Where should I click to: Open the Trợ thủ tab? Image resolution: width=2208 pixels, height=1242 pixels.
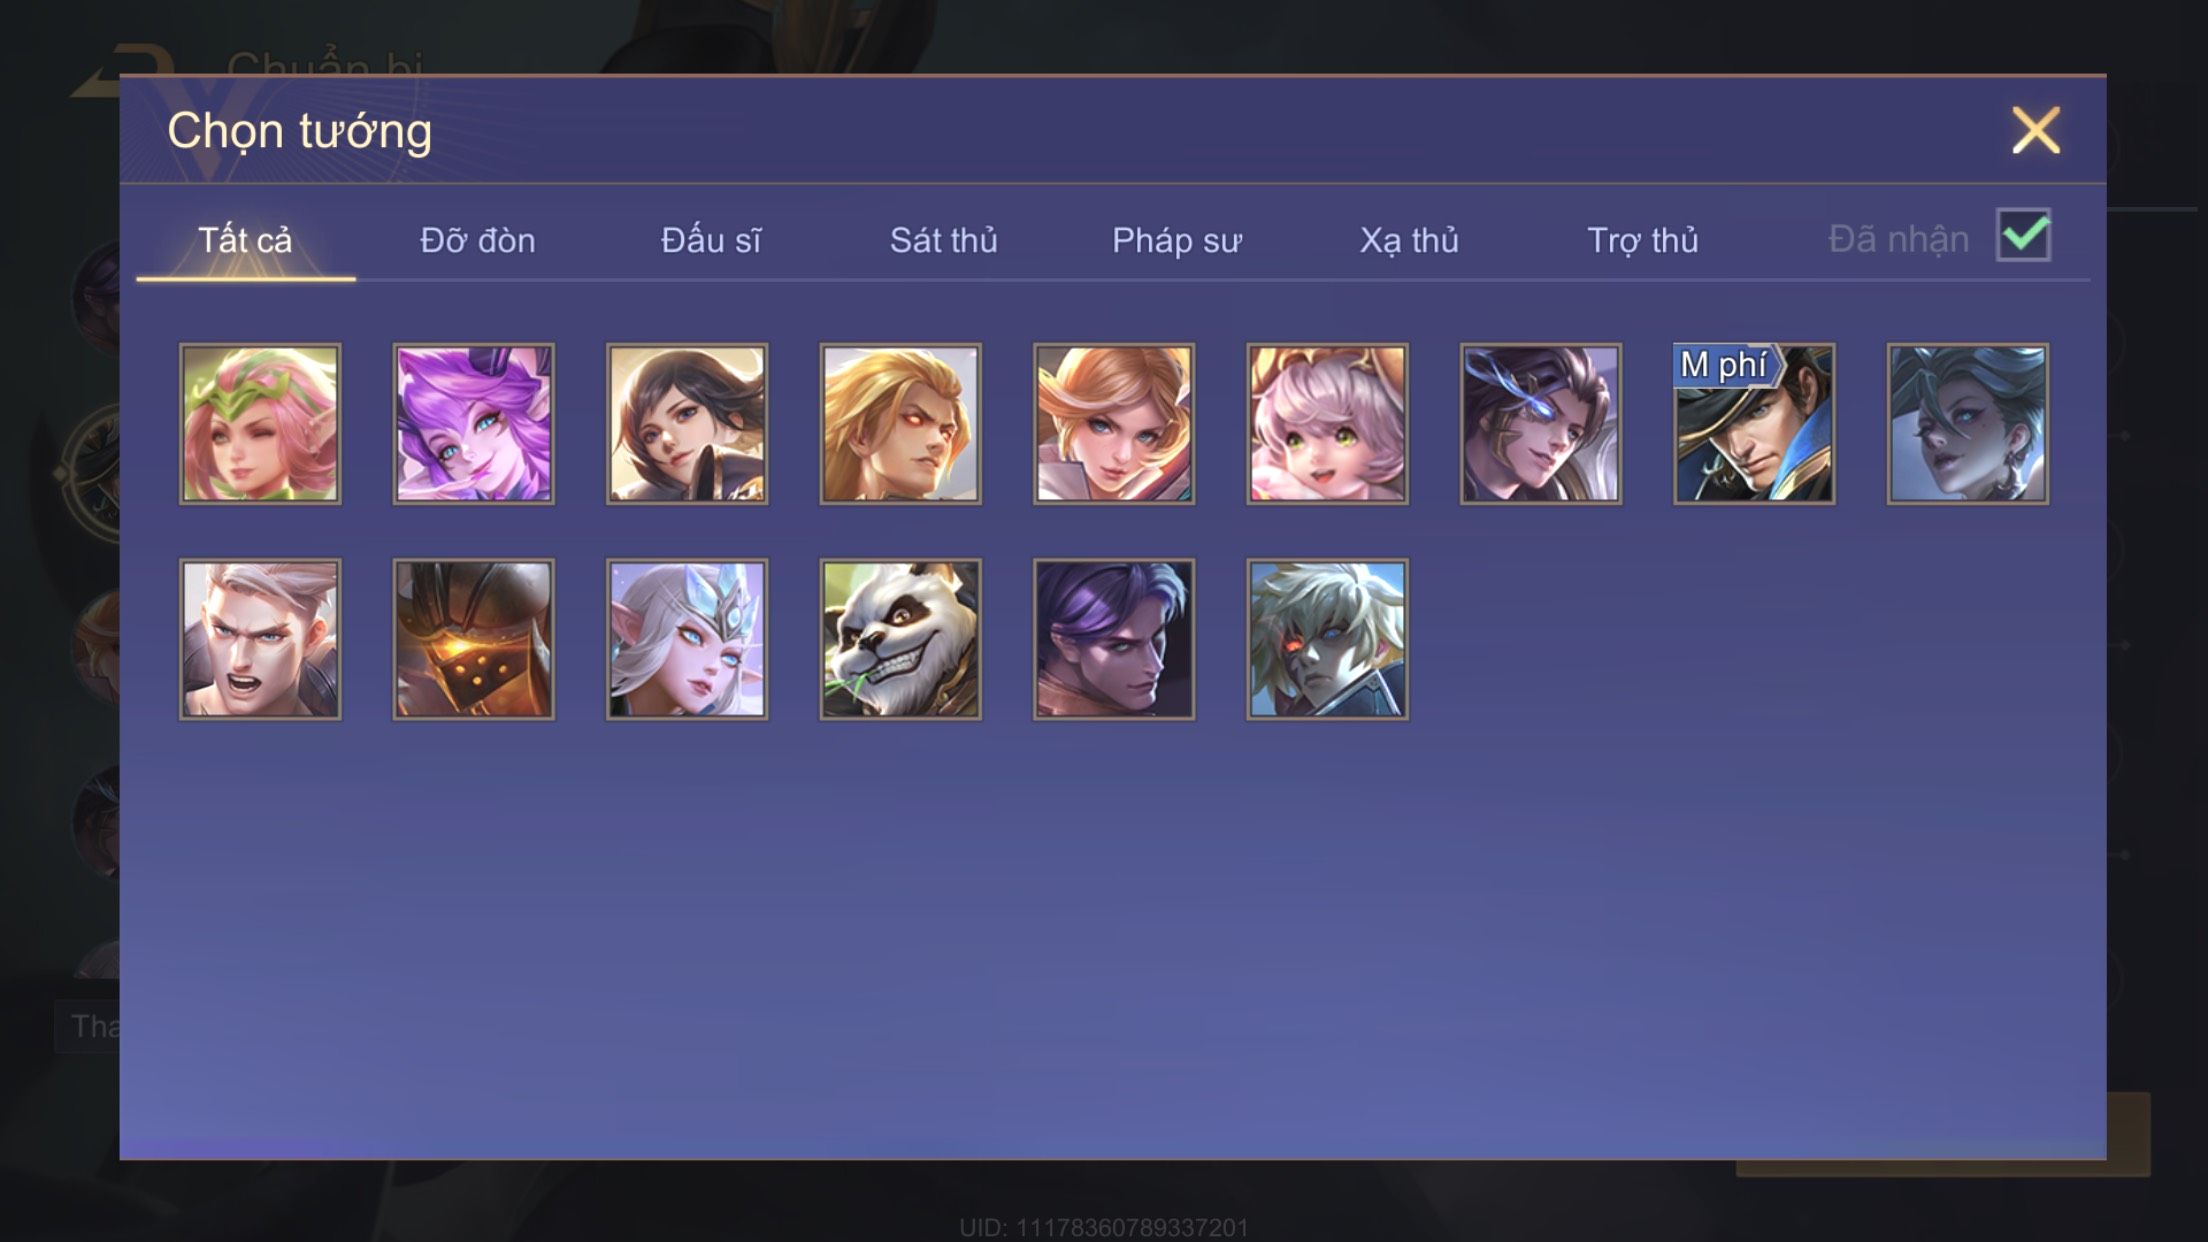(1643, 240)
